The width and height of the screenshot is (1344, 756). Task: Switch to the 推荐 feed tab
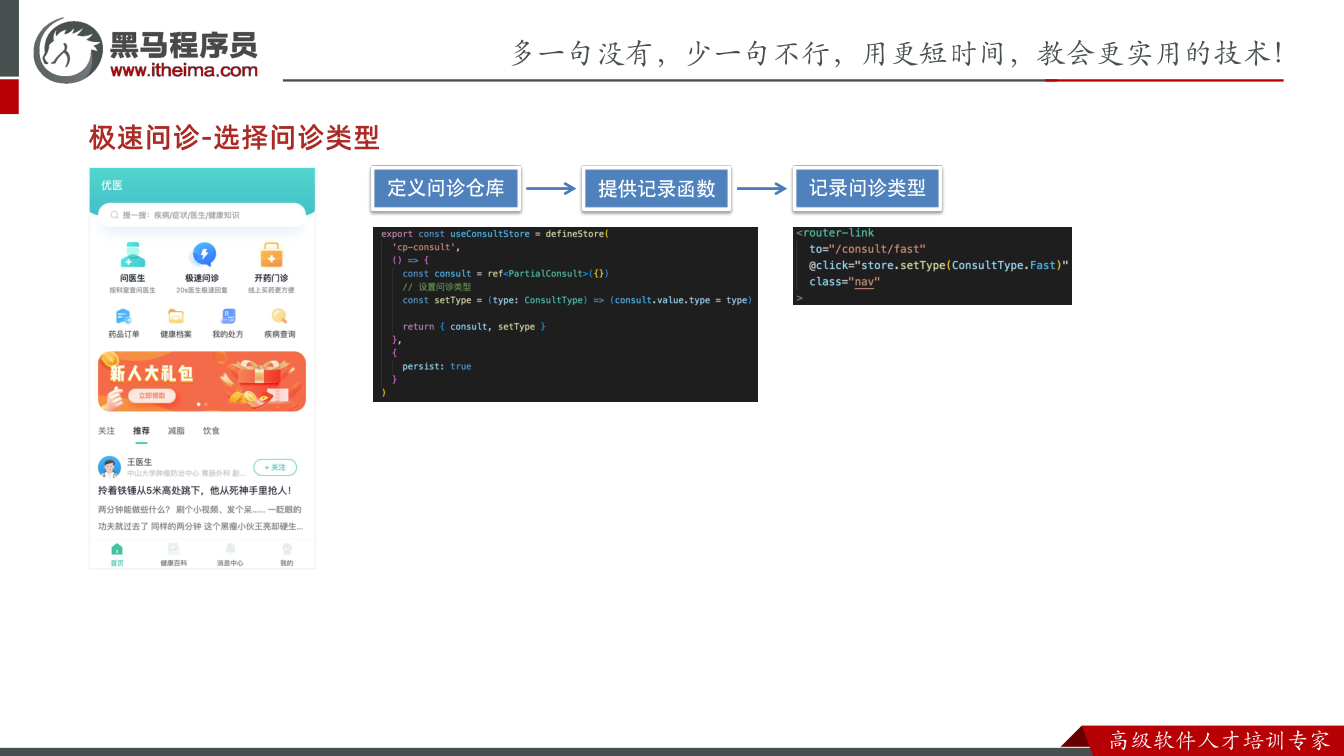click(x=141, y=431)
